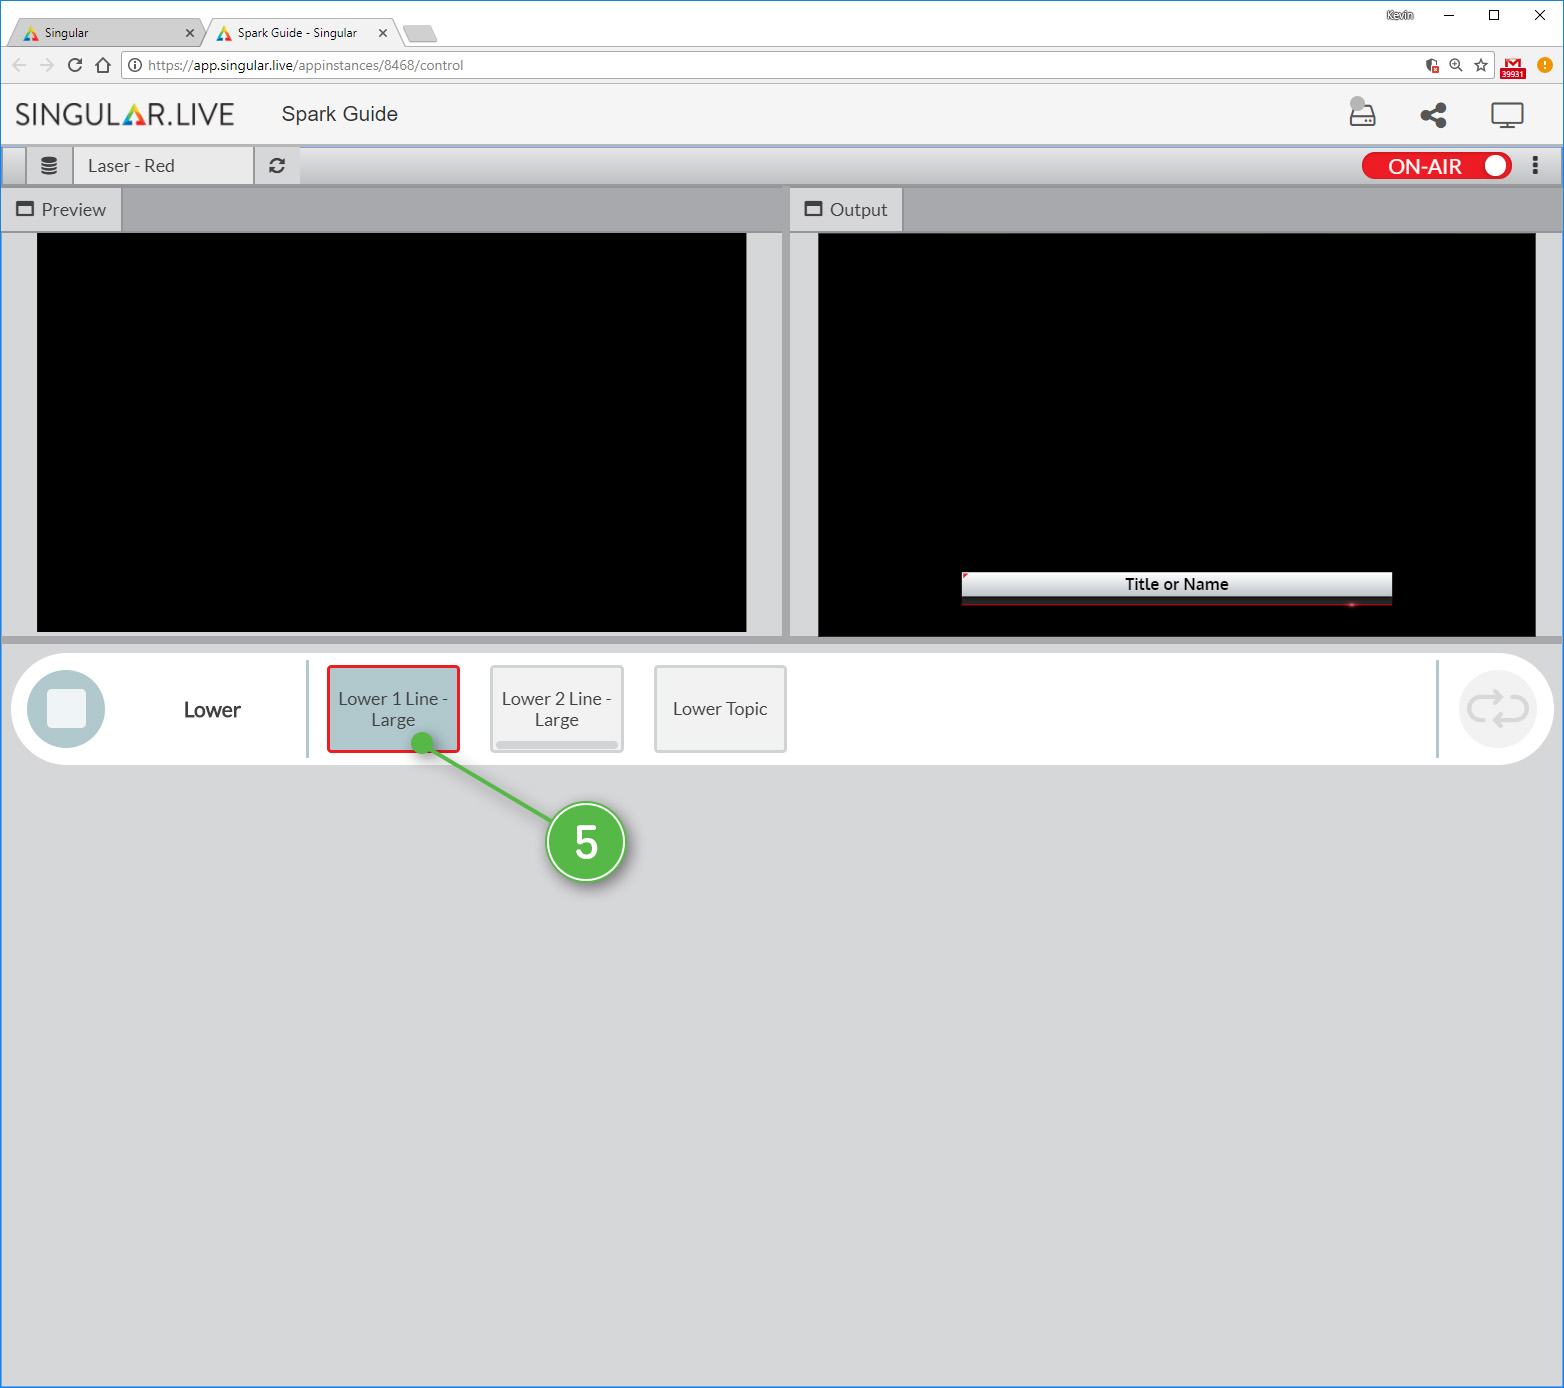View site information icon
This screenshot has height=1388, width=1564.
pyautogui.click(x=135, y=65)
